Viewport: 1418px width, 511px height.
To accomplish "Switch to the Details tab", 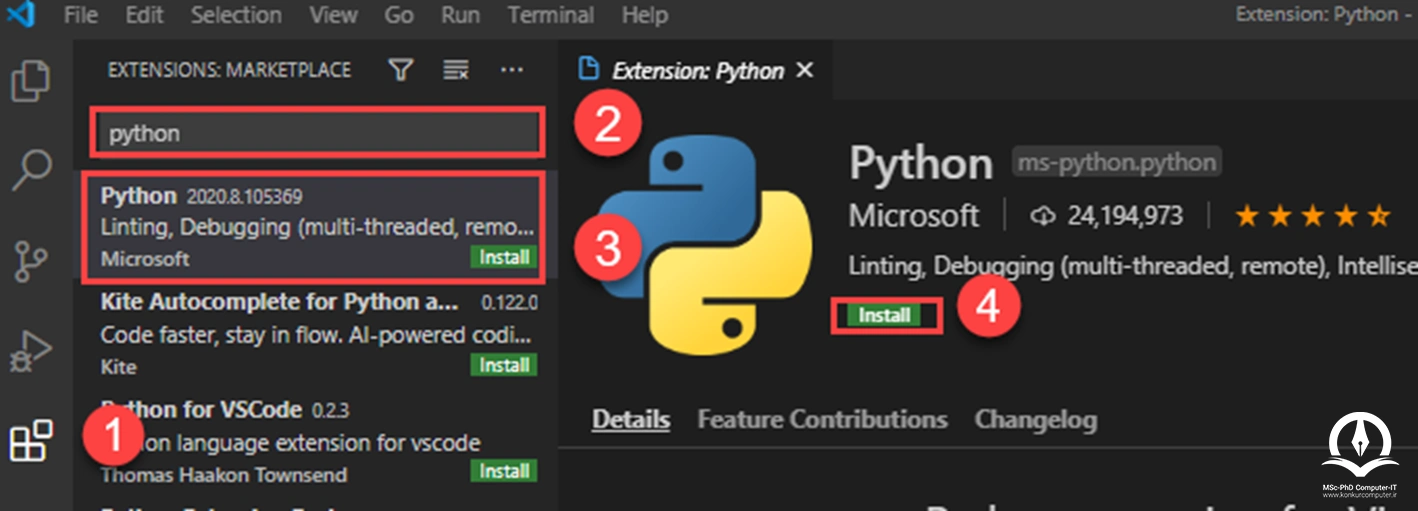I will [x=631, y=419].
